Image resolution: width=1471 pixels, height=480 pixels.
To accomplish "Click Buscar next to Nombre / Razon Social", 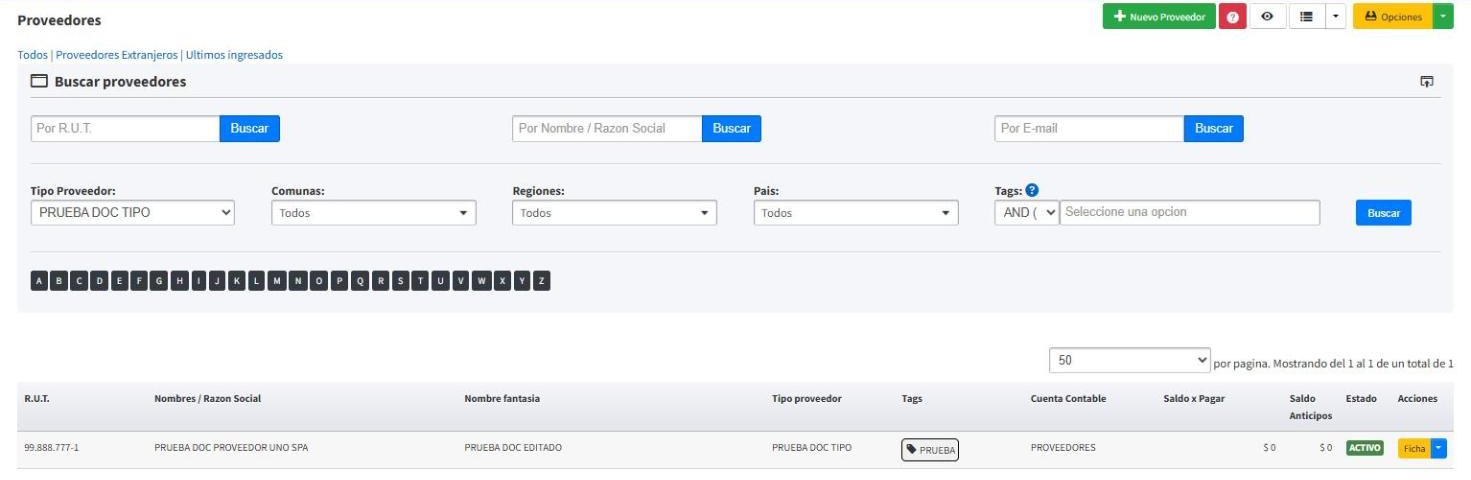I will tap(732, 128).
